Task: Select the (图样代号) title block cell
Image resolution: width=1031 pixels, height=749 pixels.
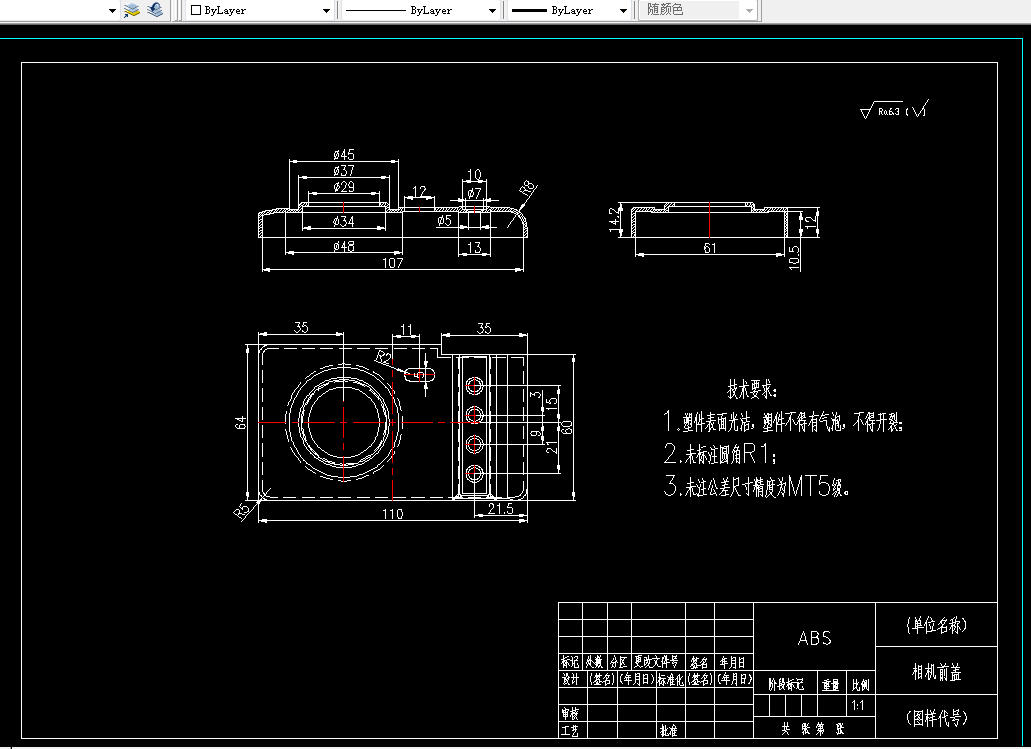Action: coord(936,717)
